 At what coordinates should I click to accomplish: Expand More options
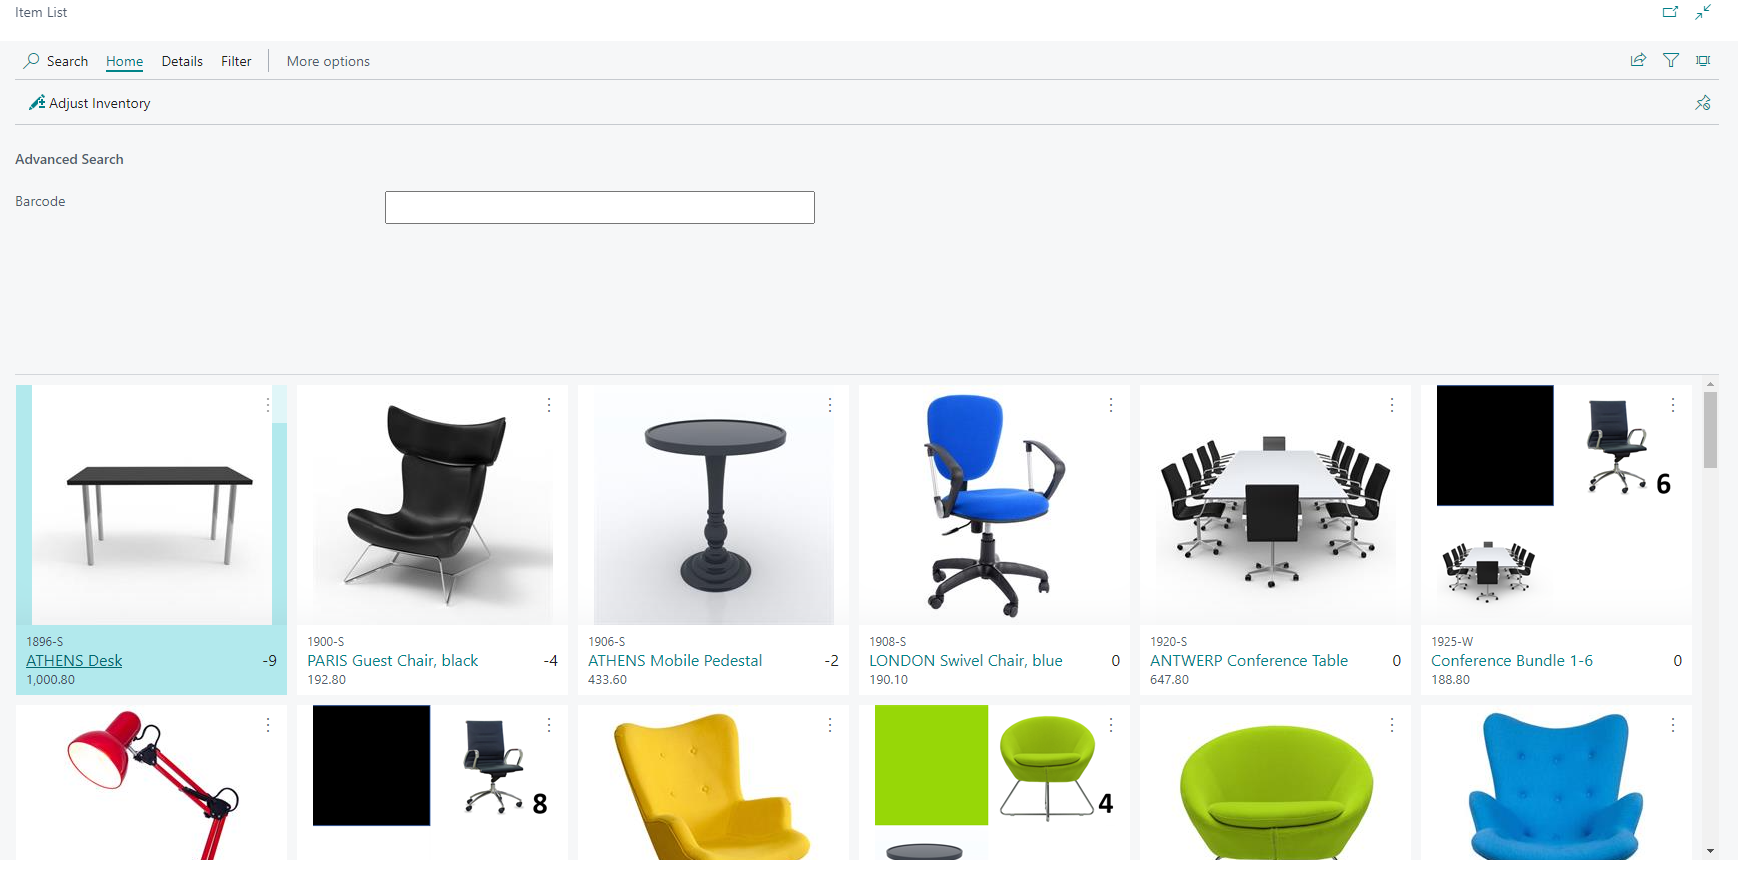[x=328, y=61]
